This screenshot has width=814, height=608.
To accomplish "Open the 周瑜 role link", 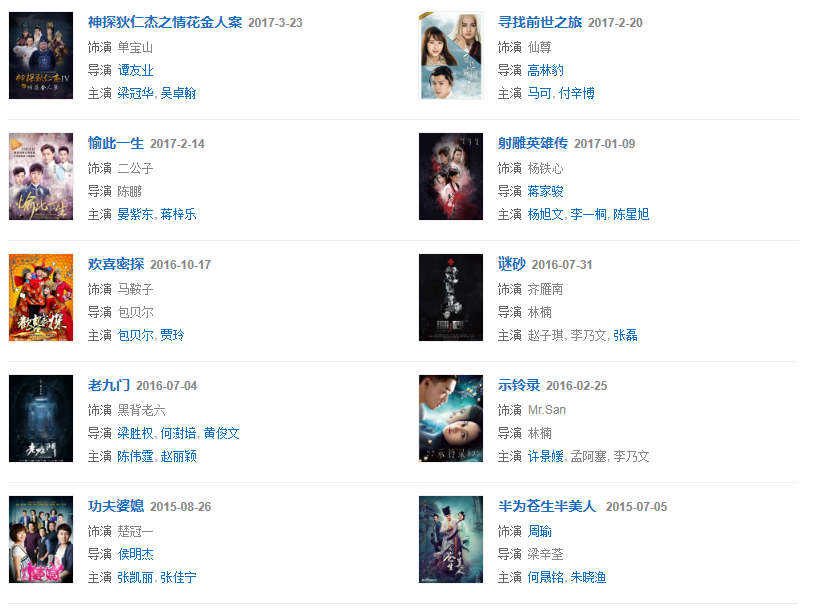I will coord(540,531).
